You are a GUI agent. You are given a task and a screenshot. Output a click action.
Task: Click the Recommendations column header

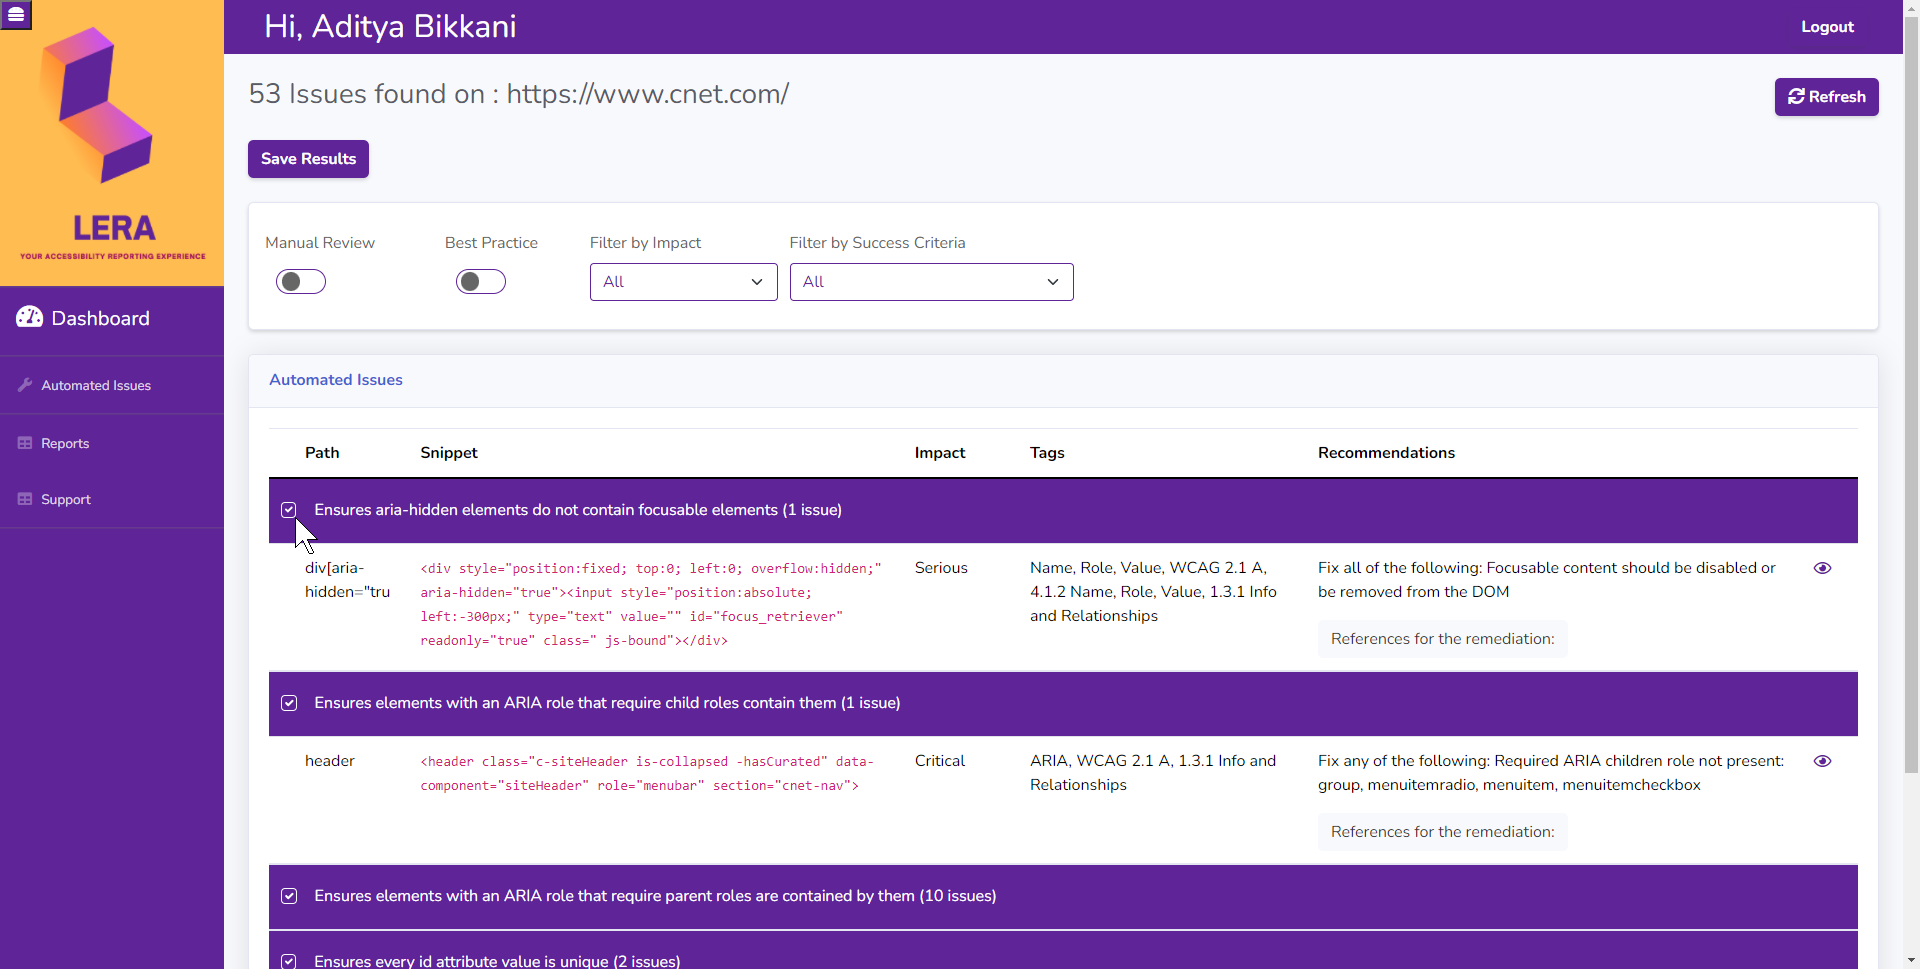click(x=1386, y=453)
